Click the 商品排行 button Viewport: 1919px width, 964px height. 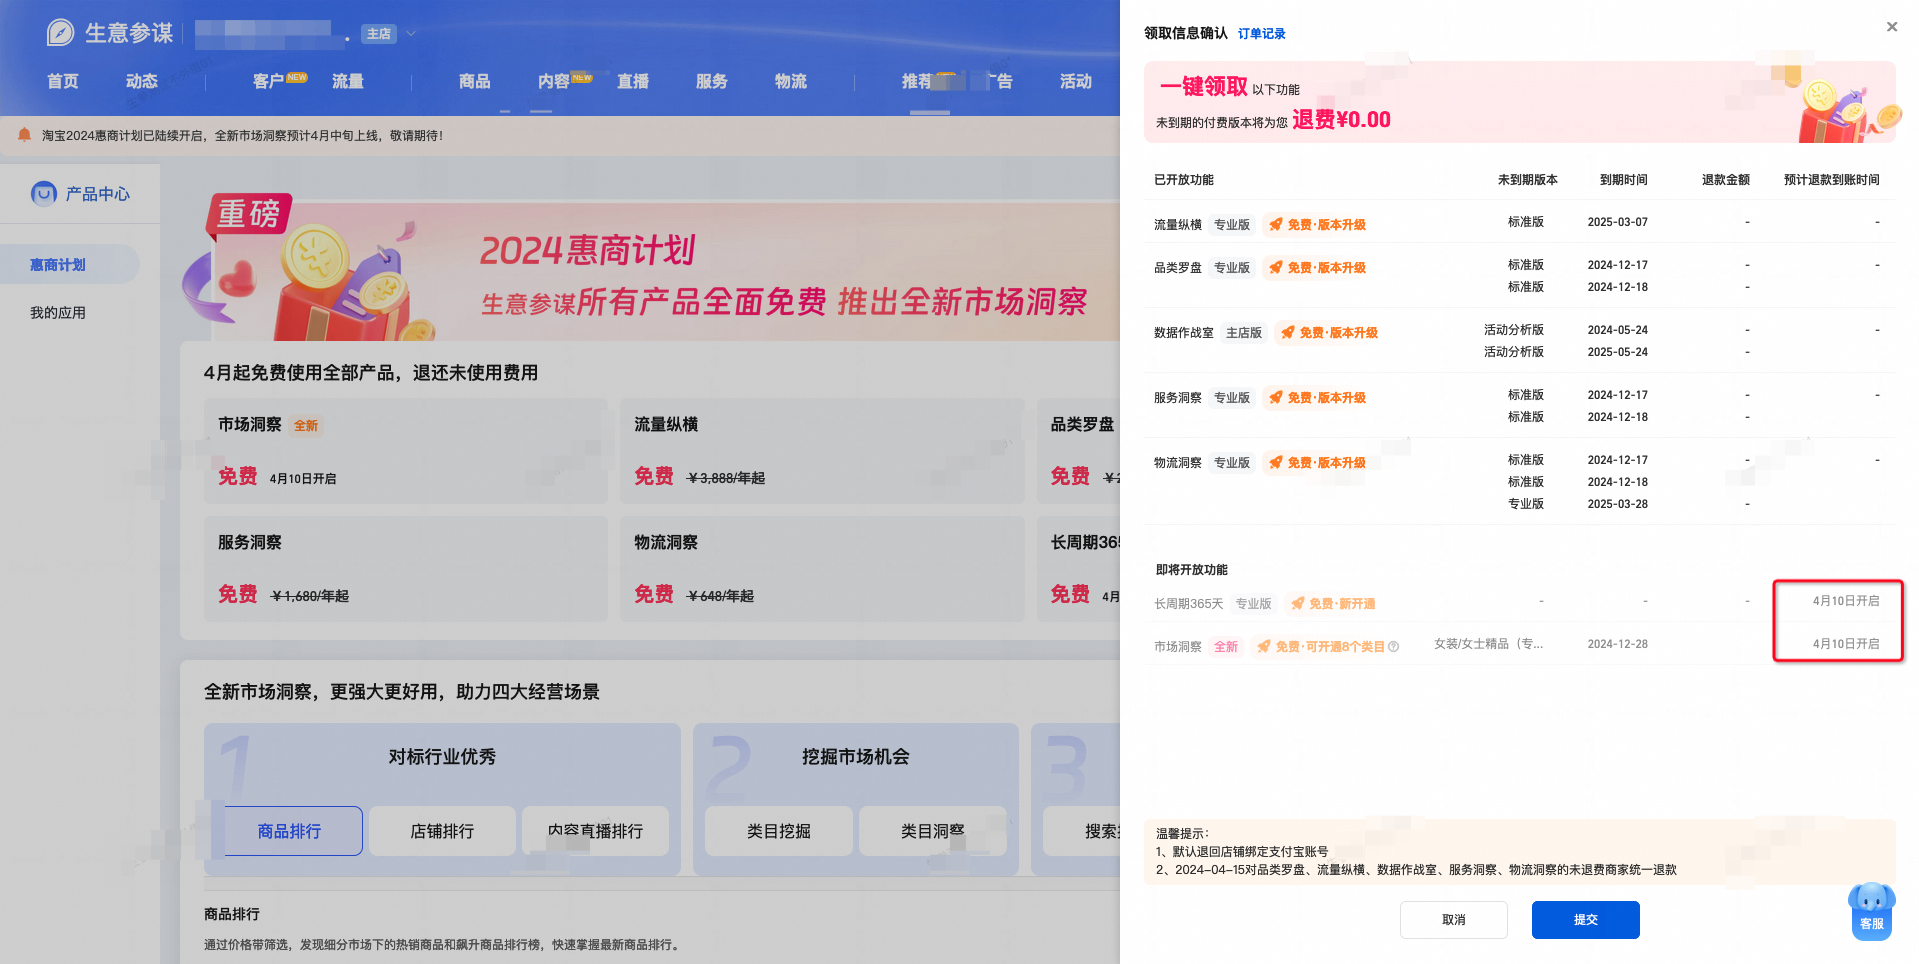pyautogui.click(x=290, y=831)
